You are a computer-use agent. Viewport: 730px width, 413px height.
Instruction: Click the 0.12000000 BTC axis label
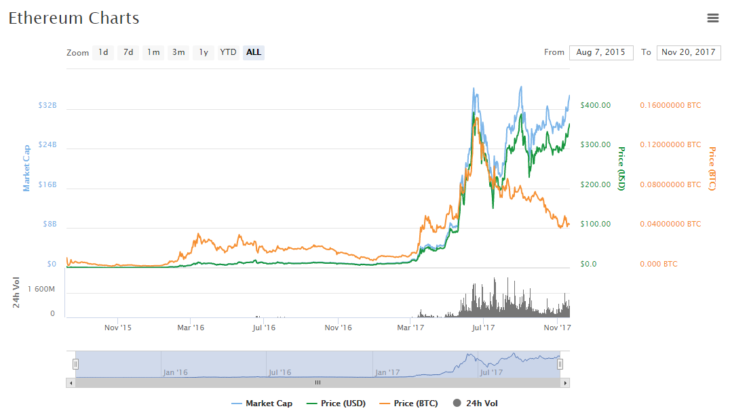click(x=670, y=145)
